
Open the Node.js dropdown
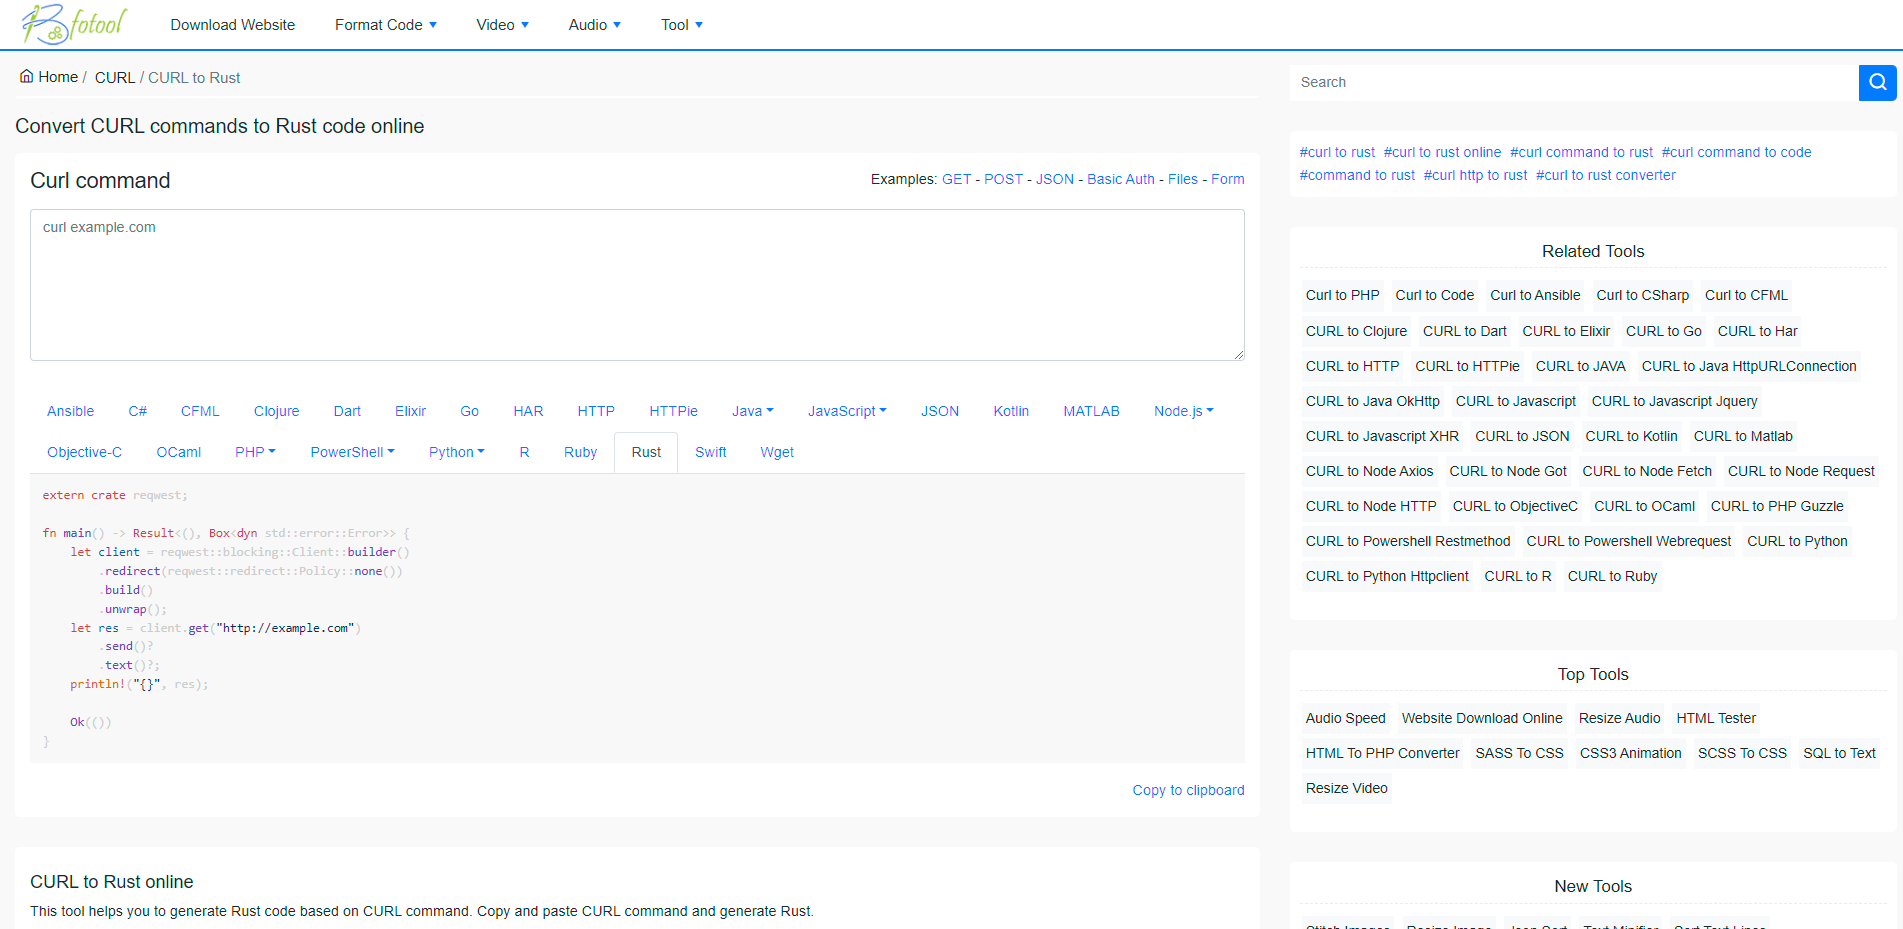pos(1183,410)
